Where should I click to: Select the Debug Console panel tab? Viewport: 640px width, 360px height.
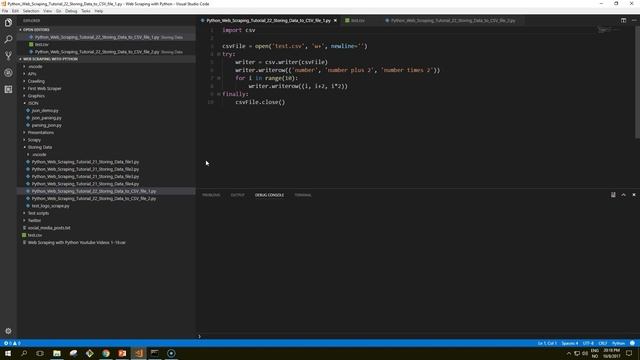tap(269, 195)
